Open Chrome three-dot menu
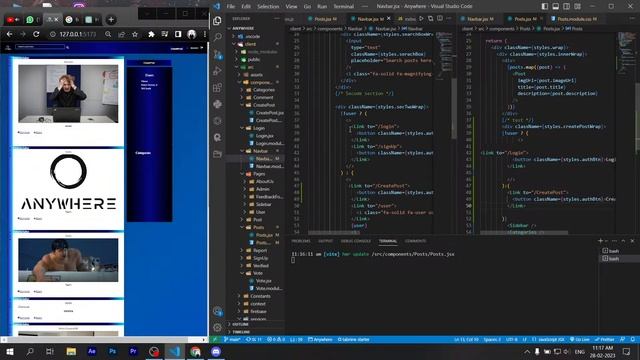This screenshot has width=640, height=360. tap(205, 34)
